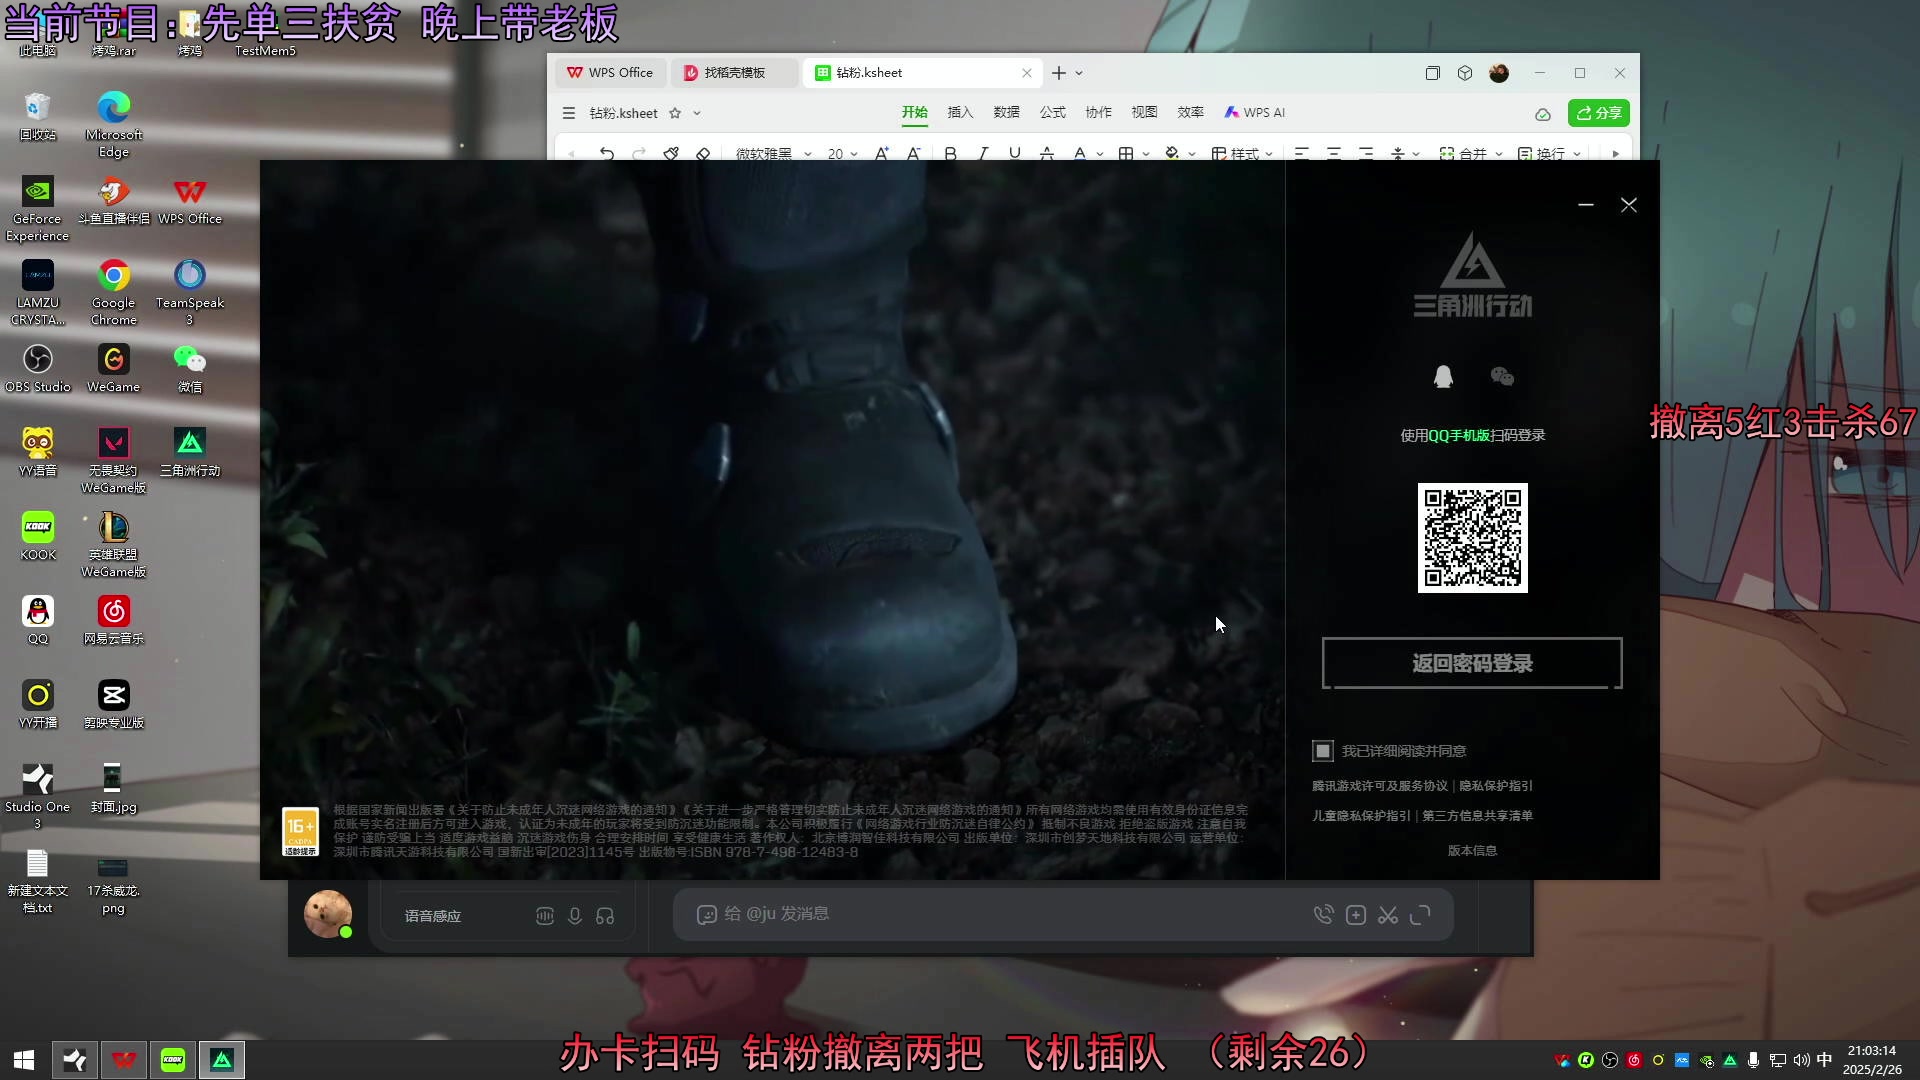Expand dropdown beside document star

click(697, 113)
